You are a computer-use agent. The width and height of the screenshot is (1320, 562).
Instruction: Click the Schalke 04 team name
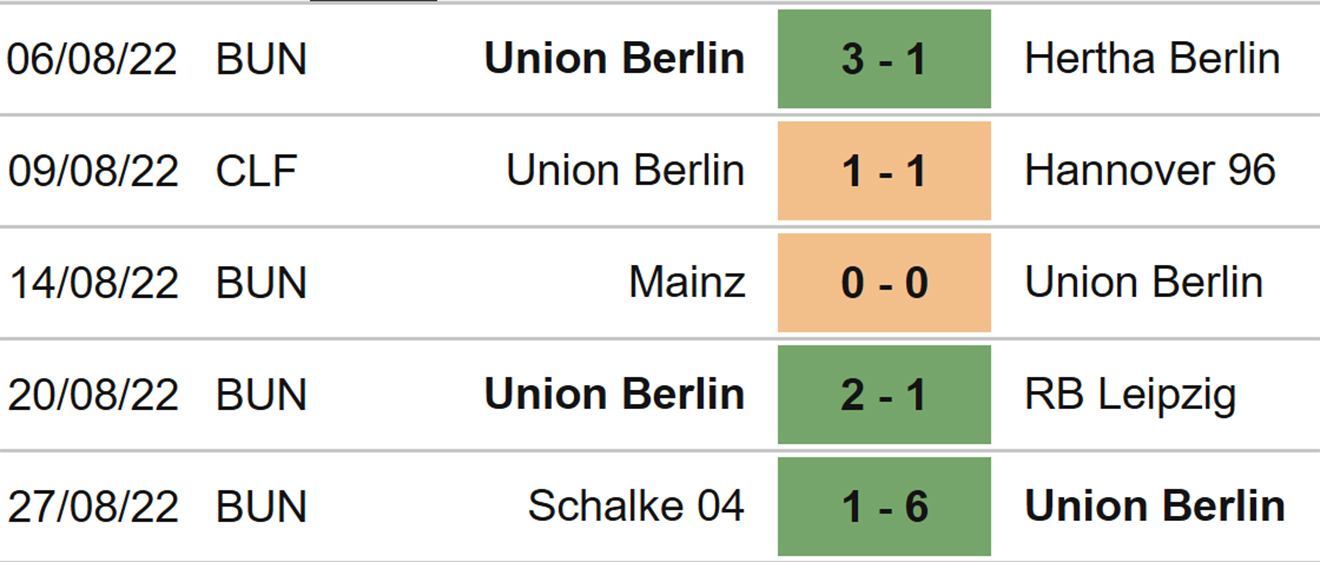coord(636,507)
